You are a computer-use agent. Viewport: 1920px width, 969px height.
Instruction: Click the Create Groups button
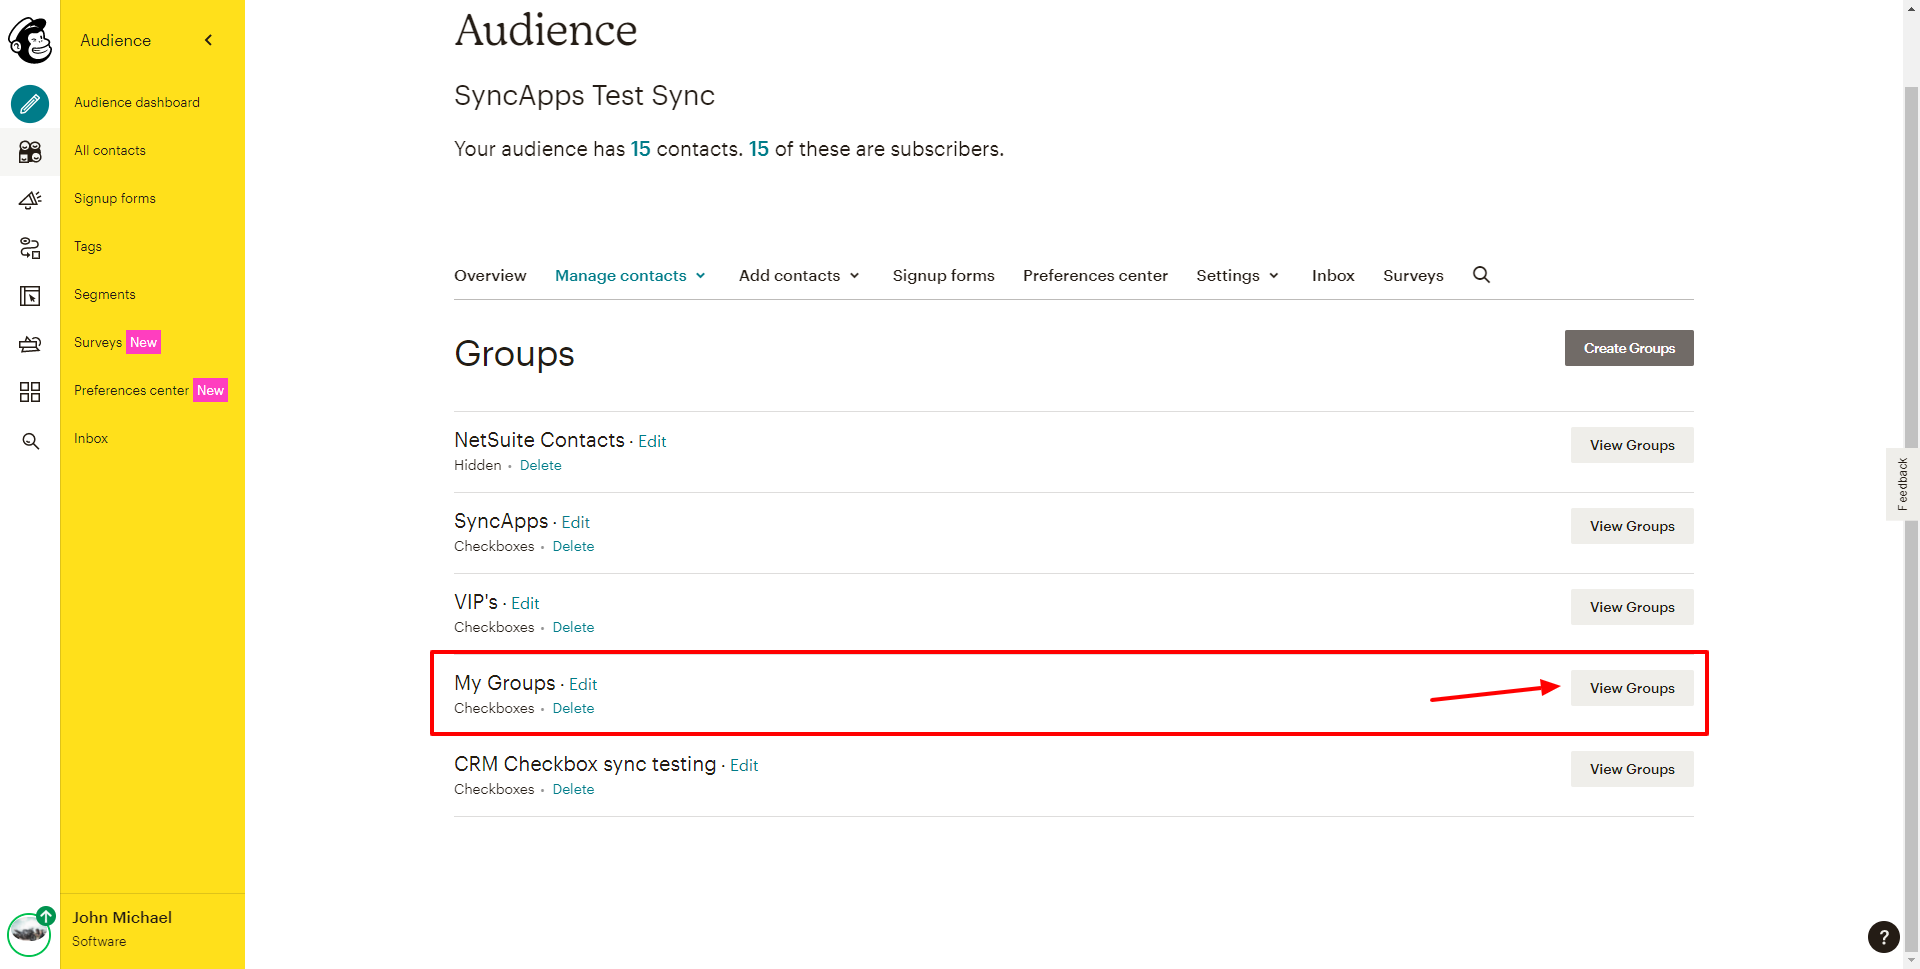[x=1629, y=348]
